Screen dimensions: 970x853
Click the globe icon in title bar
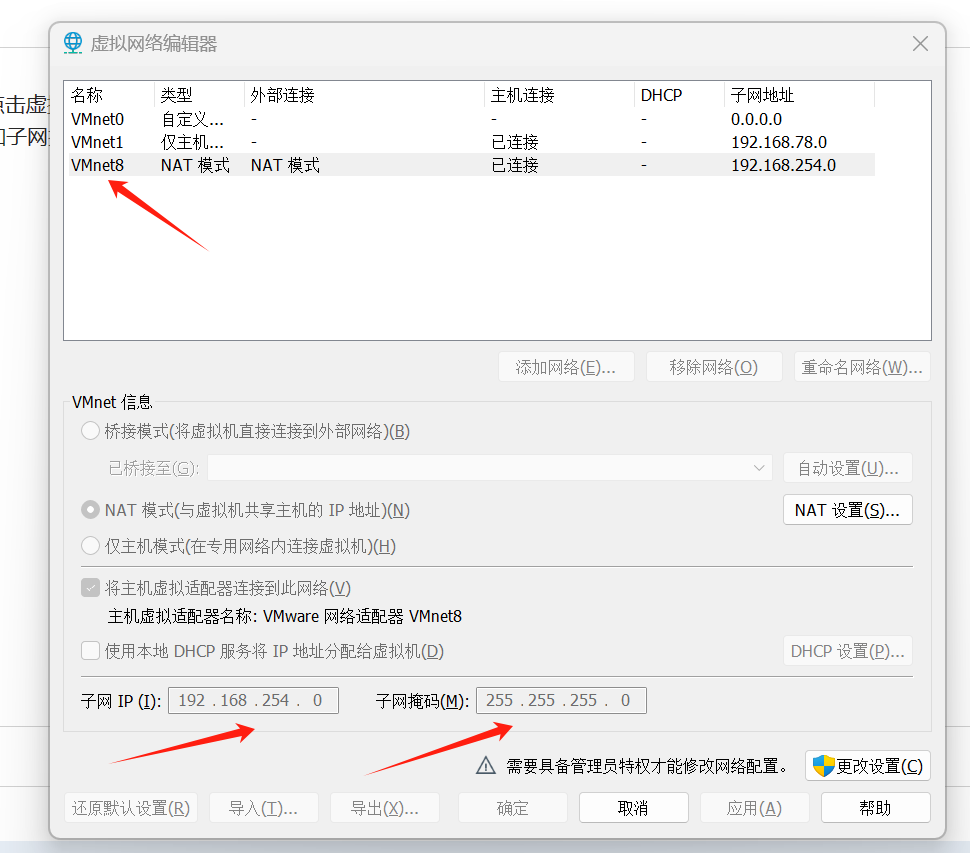(x=73, y=43)
